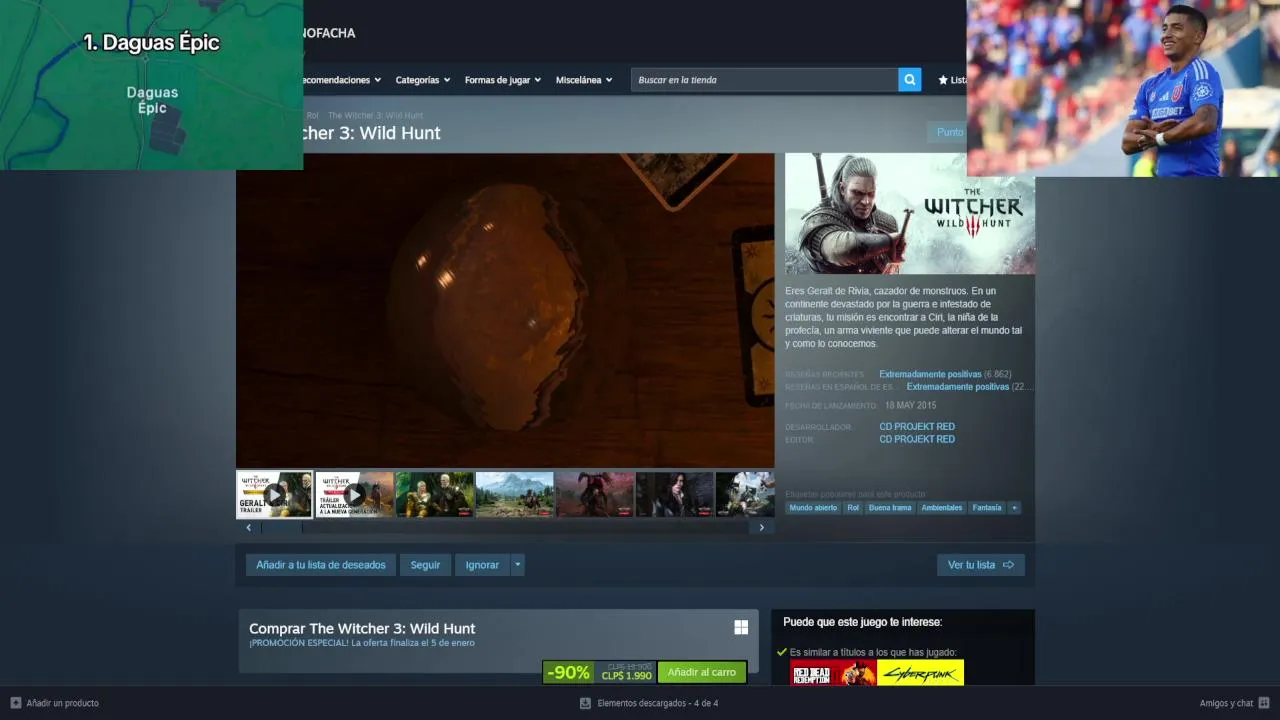The image size is (1280, 720).
Task: Click the Mundo abierto tag
Action: [x=813, y=508]
